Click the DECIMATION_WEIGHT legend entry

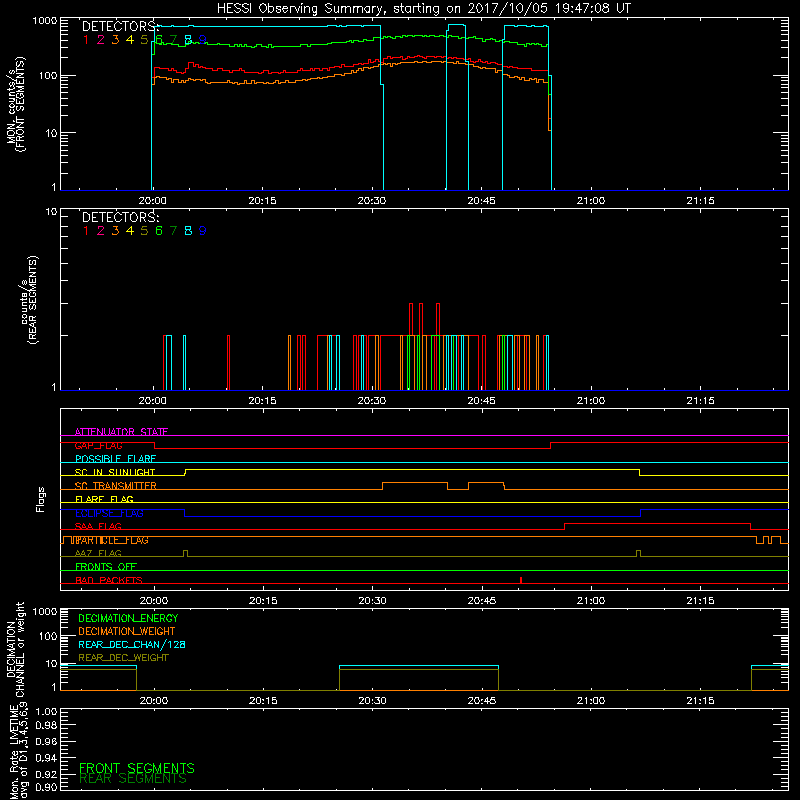coord(127,631)
